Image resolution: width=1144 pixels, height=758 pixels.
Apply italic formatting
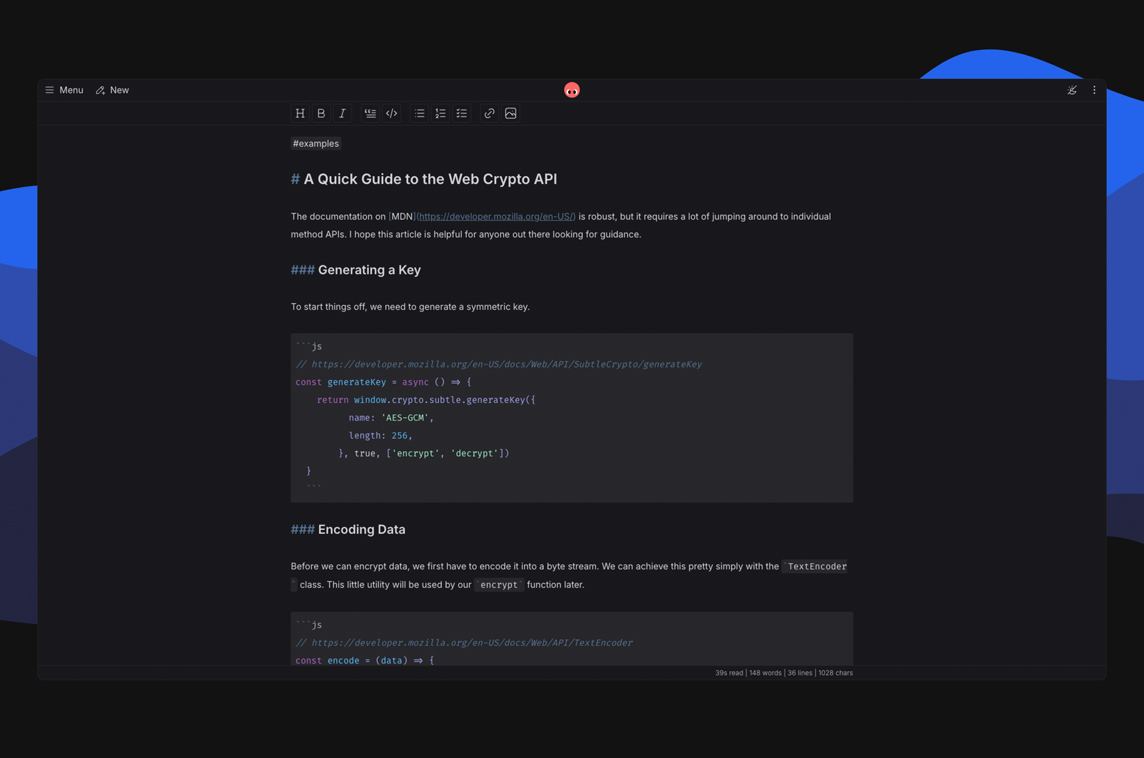[x=342, y=114]
